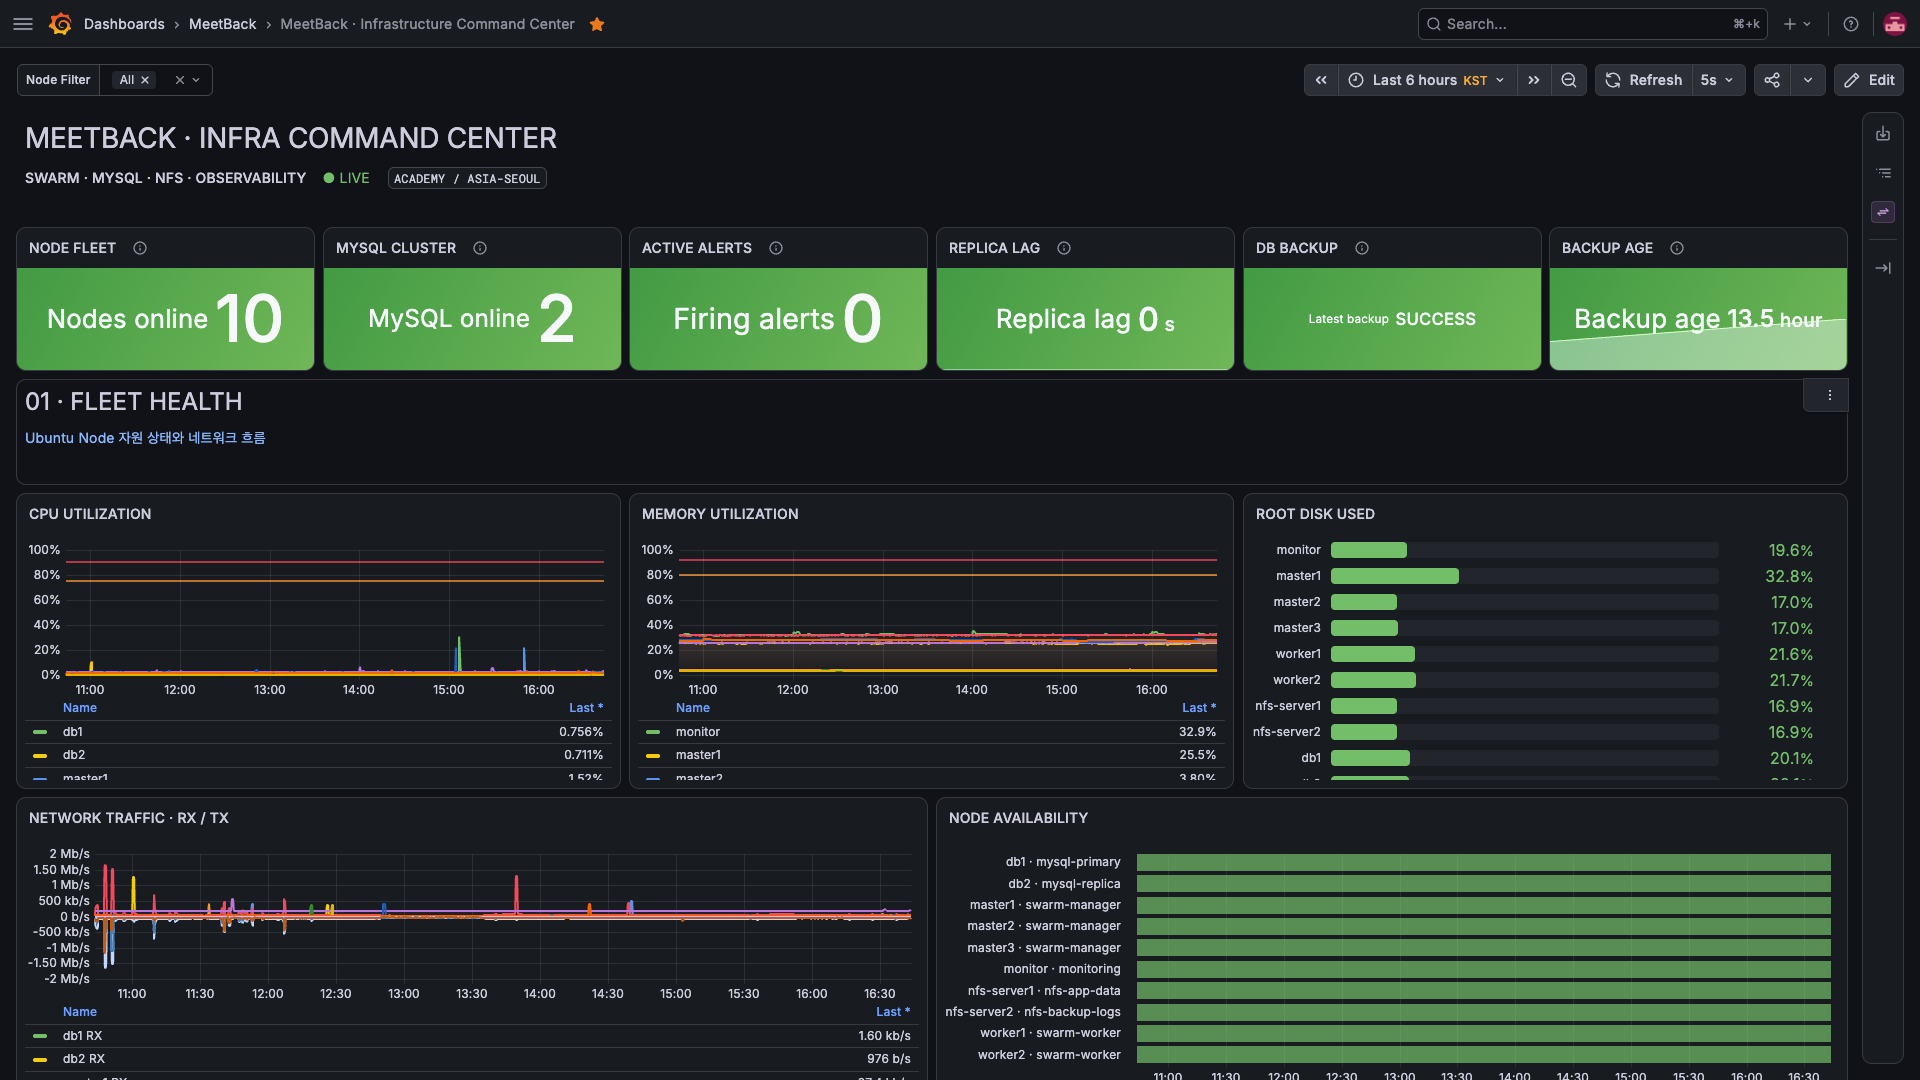Toggle db2 series in CPU legend
The image size is (1920, 1080).
coord(74,755)
